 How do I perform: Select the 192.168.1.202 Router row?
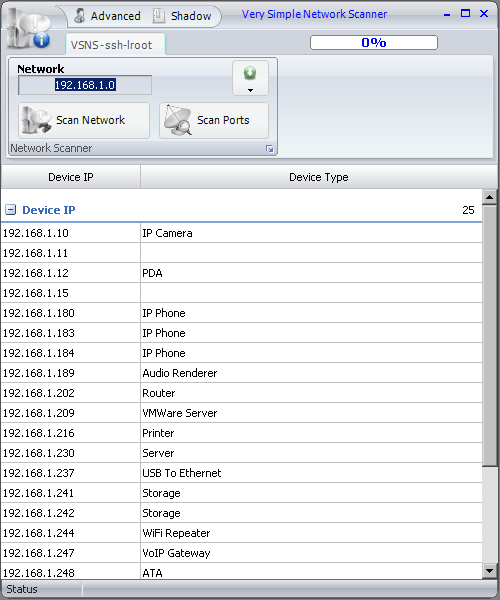(241, 393)
